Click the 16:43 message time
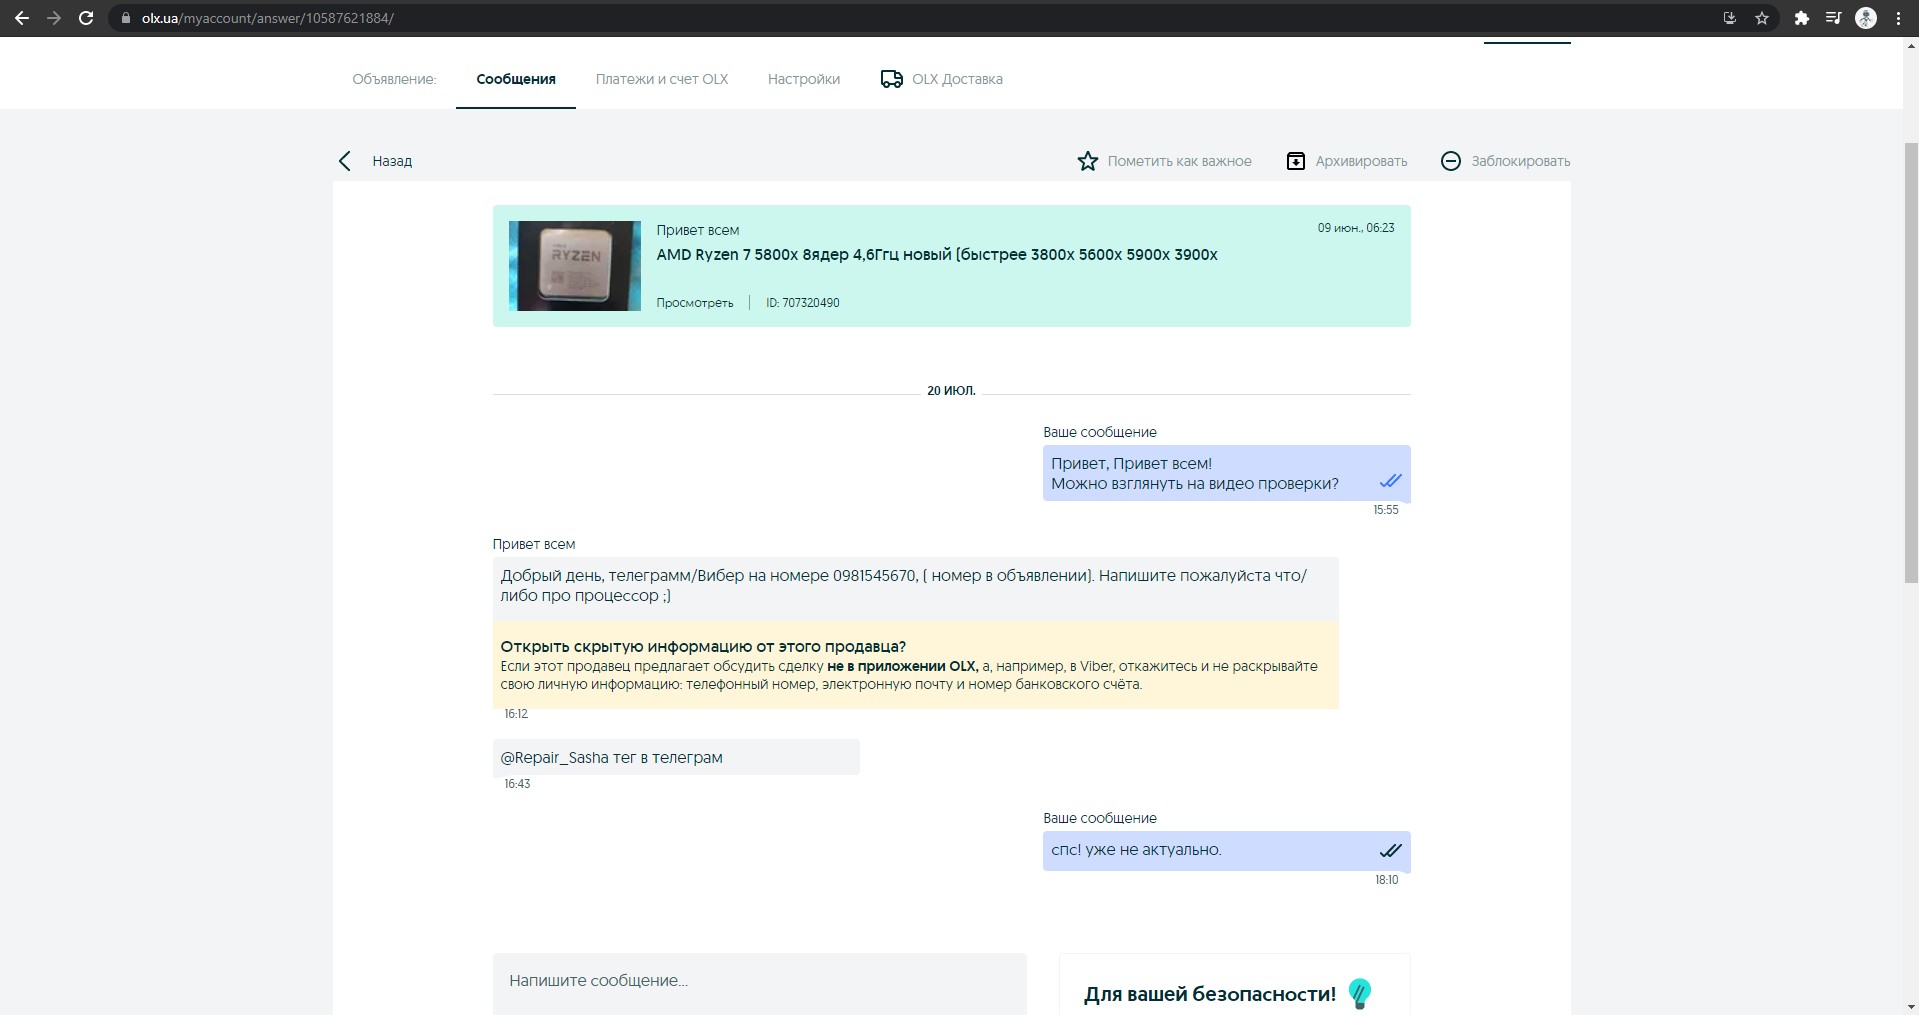Image resolution: width=1919 pixels, height=1015 pixels. tap(517, 784)
